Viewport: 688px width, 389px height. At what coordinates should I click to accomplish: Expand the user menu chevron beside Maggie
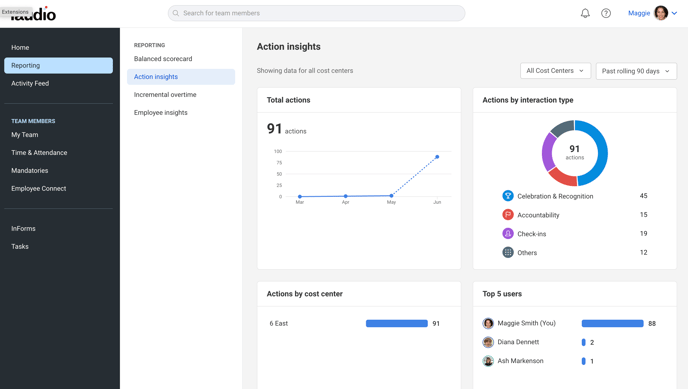674,13
